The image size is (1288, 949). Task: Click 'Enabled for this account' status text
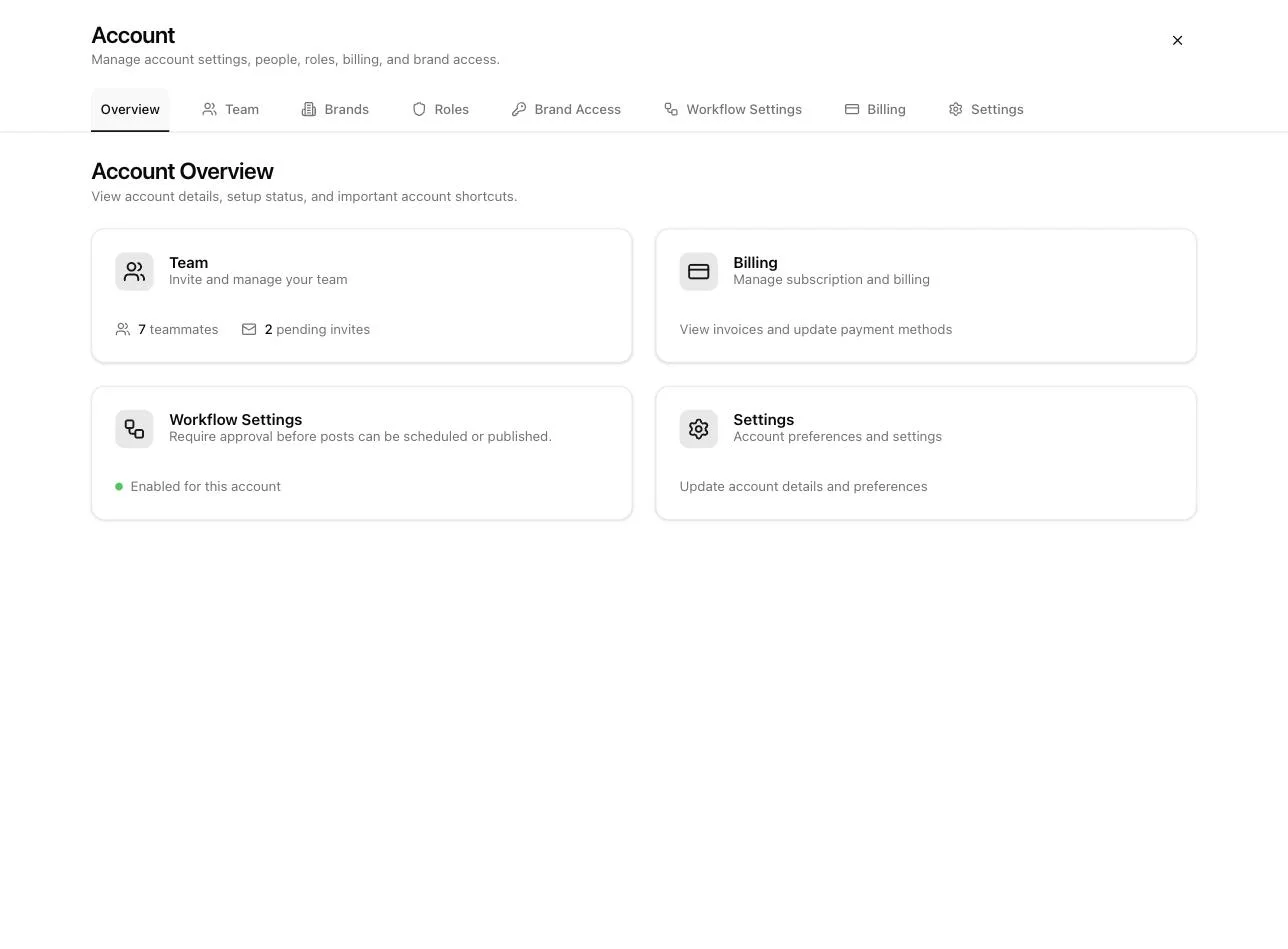tap(205, 487)
